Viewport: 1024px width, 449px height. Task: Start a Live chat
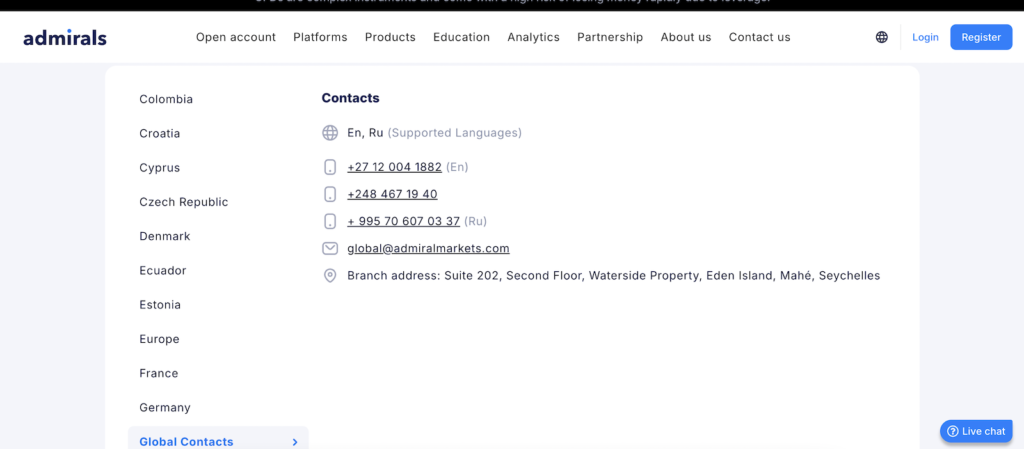975,431
